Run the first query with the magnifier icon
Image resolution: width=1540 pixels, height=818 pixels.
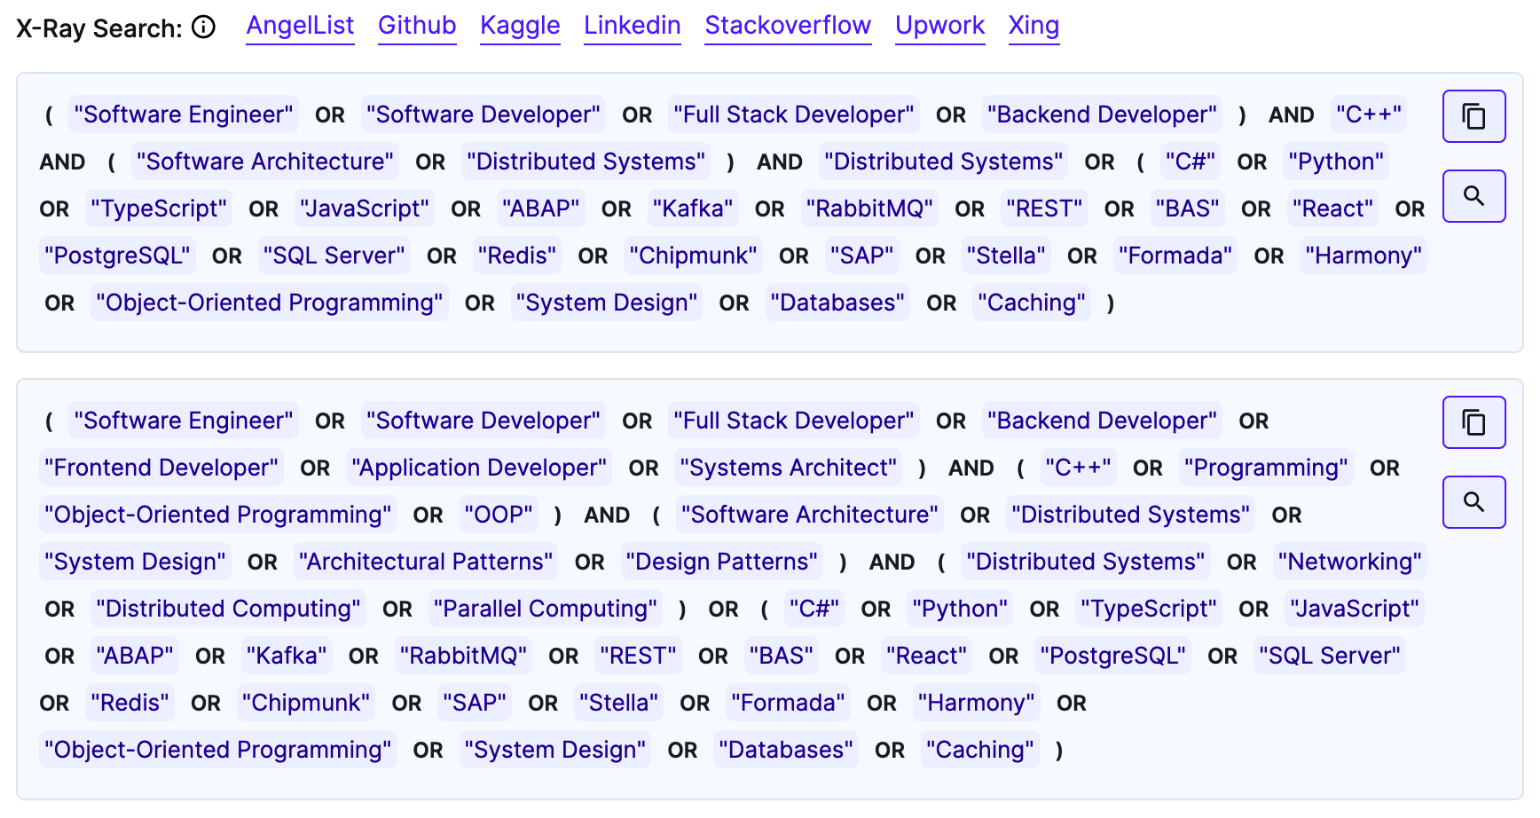pyautogui.click(x=1474, y=195)
